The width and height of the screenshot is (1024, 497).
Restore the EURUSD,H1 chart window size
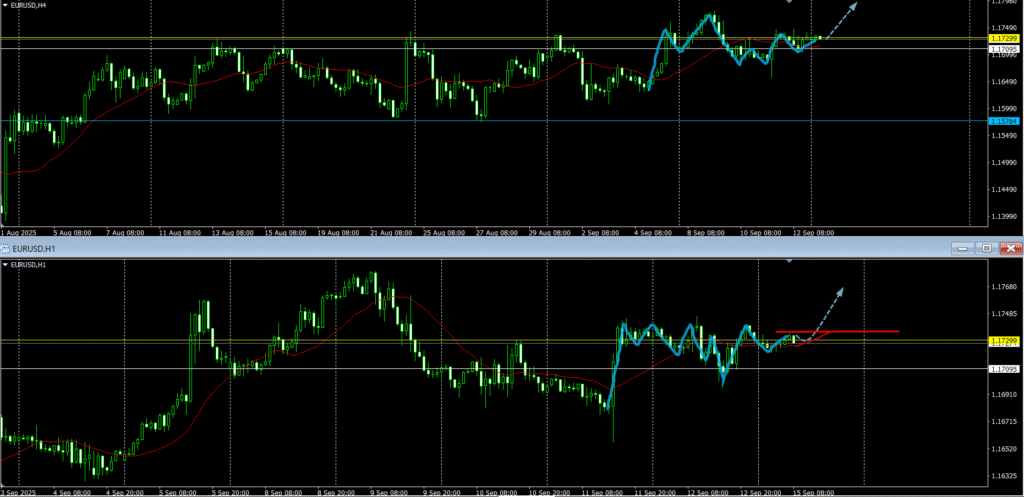point(986,247)
